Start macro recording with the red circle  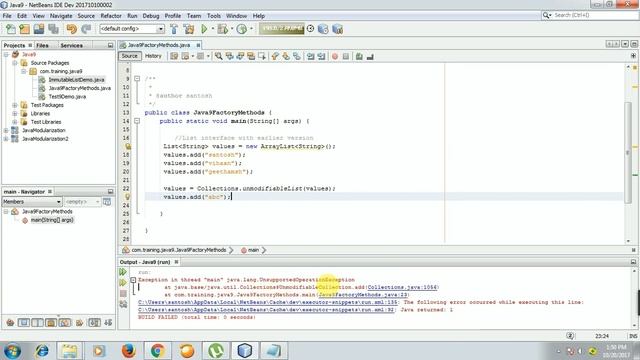(335, 56)
